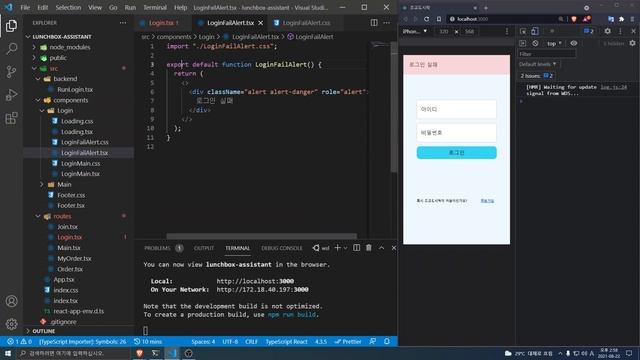
Task: Clear the DevTools console
Action: click(x=535, y=43)
